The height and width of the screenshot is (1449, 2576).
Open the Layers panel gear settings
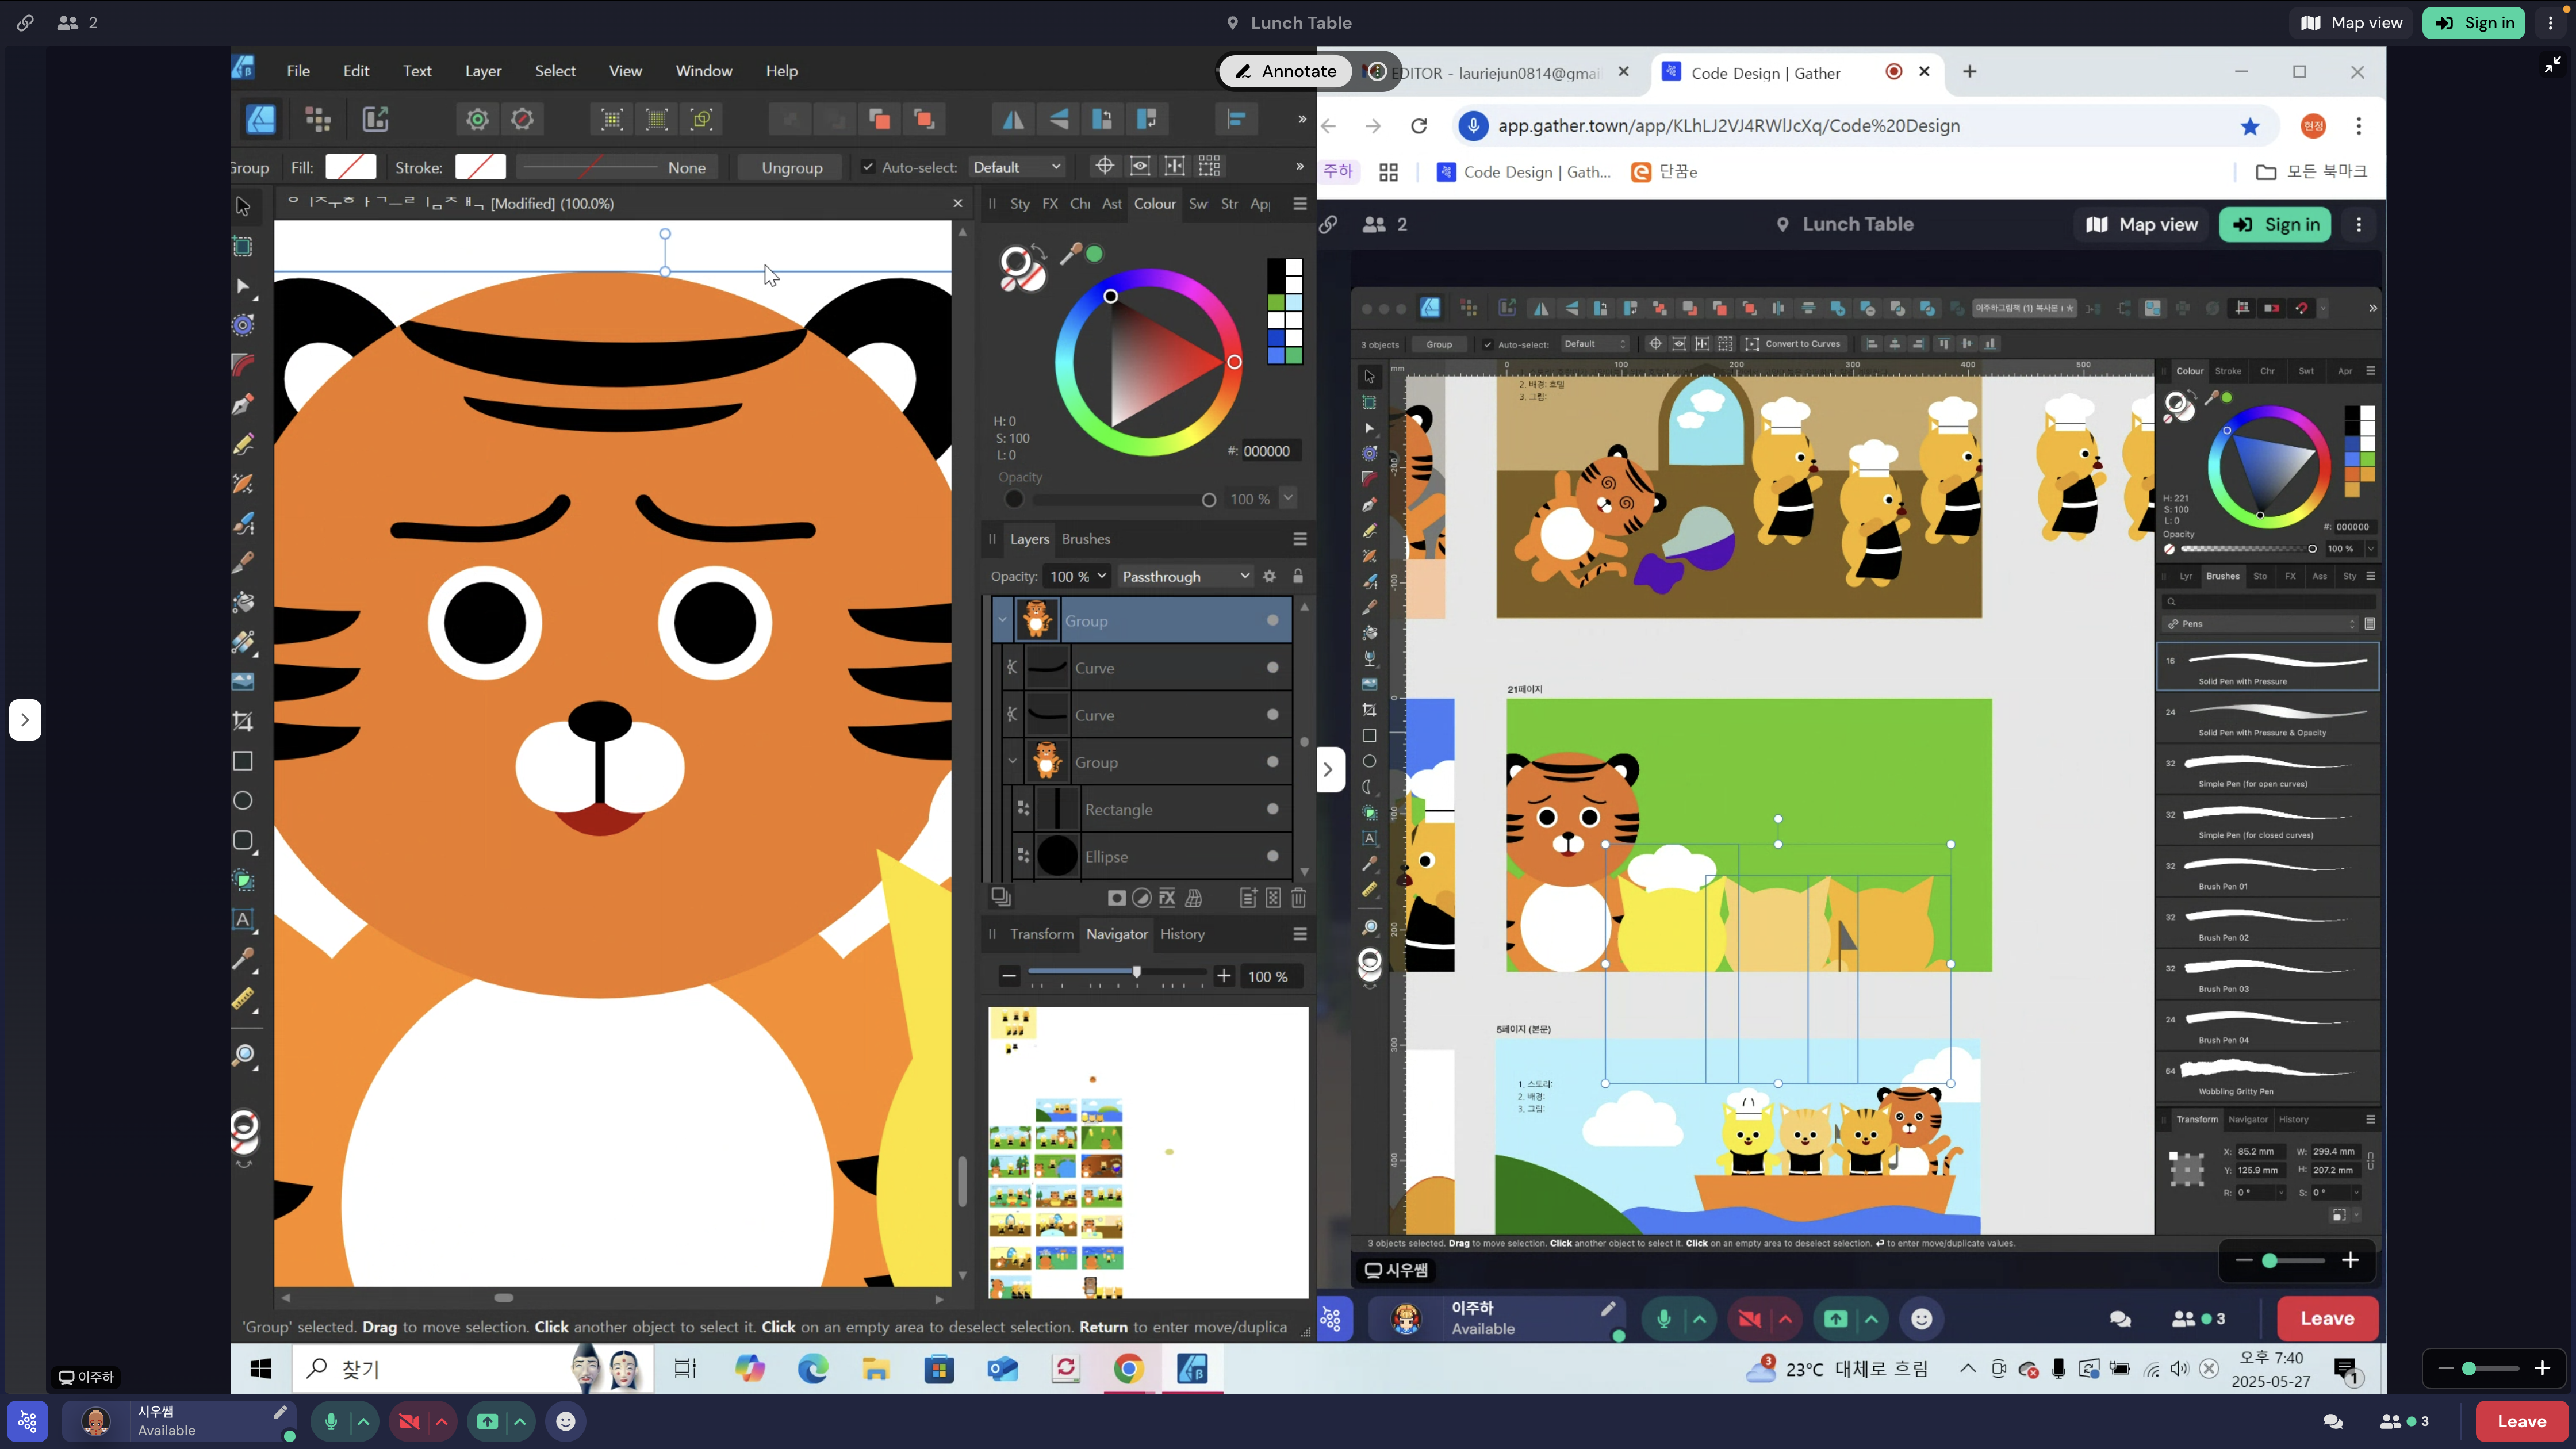point(1270,576)
